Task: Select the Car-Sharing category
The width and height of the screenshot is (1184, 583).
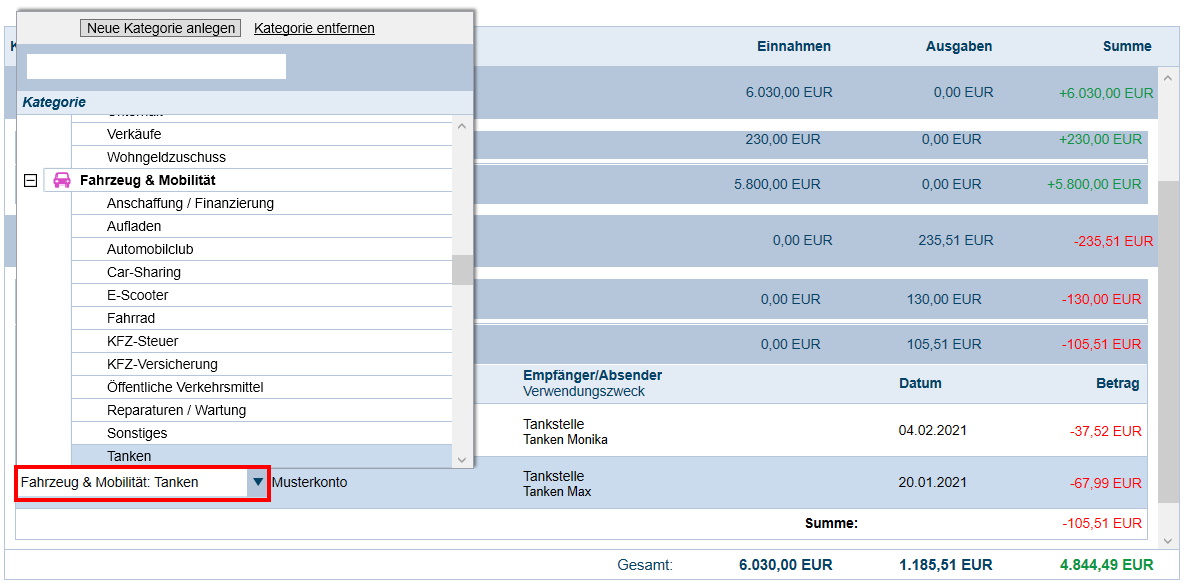Action: pyautogui.click(x=262, y=272)
